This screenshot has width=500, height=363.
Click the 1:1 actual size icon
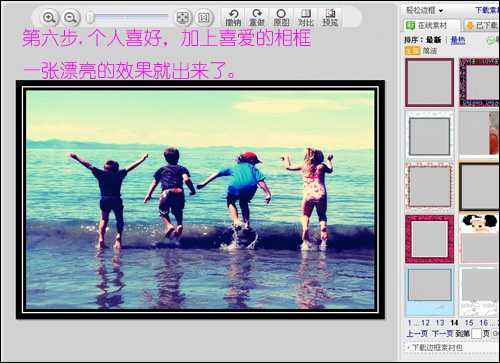[203, 17]
